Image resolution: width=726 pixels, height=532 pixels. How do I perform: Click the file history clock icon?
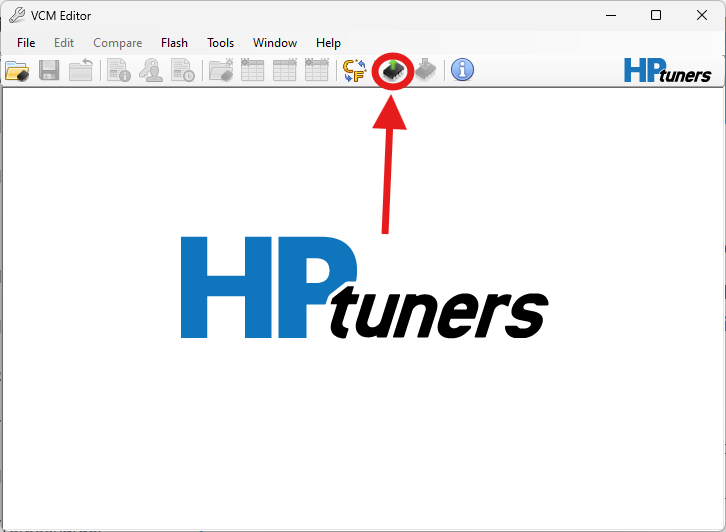(x=183, y=70)
